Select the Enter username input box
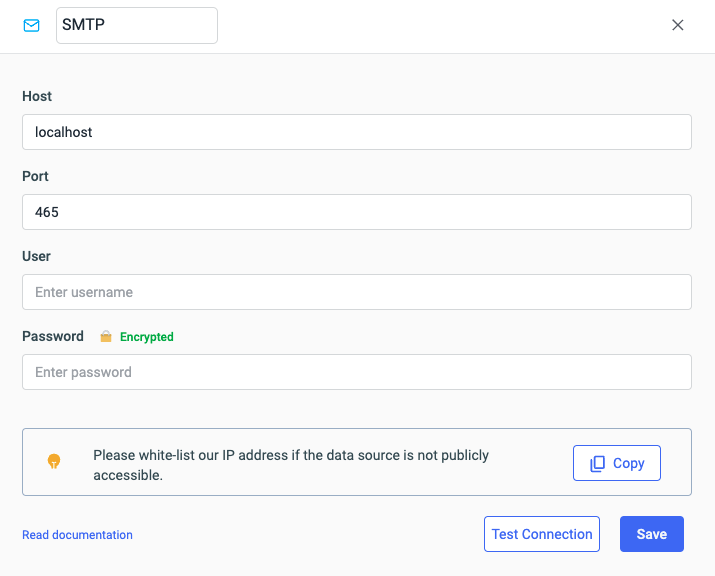715x576 pixels. [x=357, y=292]
